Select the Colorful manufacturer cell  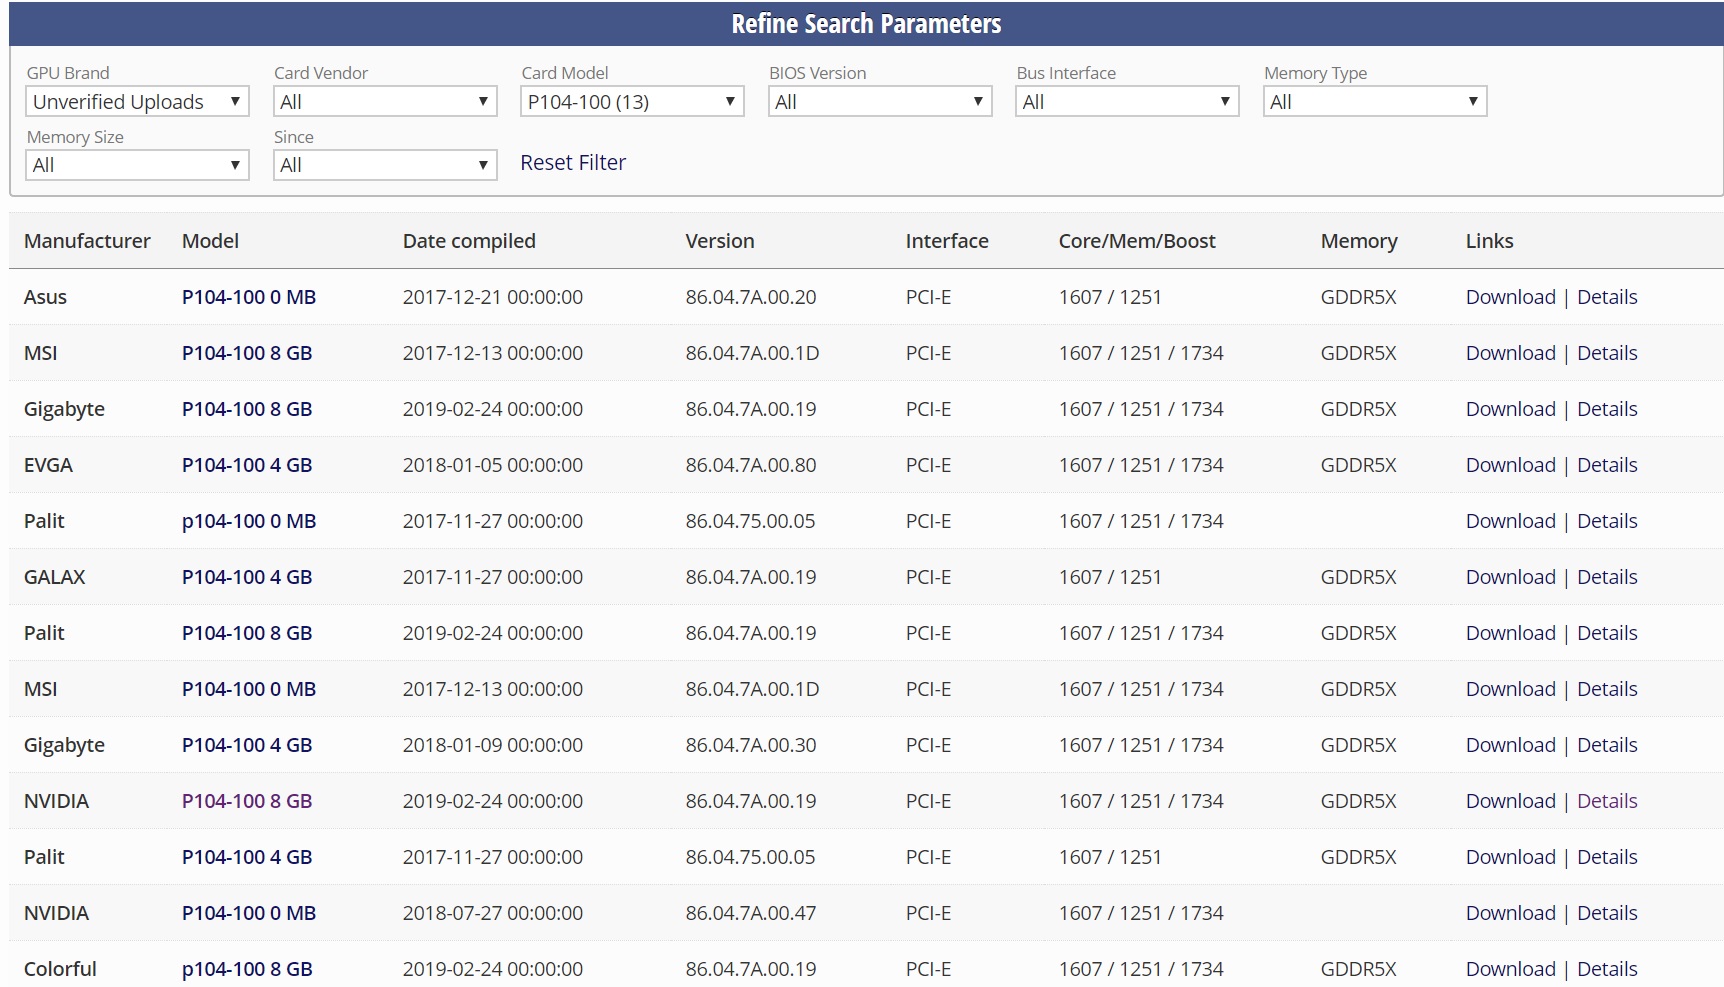coord(60,969)
